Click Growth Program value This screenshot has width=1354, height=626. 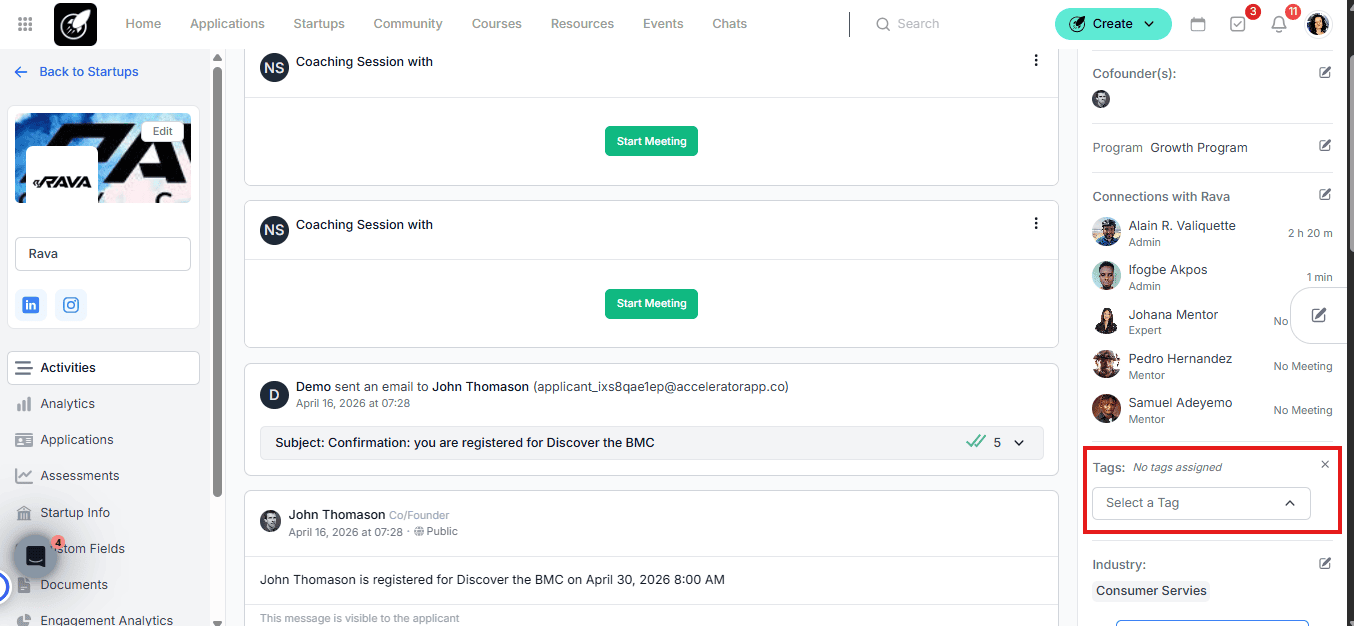point(1199,147)
